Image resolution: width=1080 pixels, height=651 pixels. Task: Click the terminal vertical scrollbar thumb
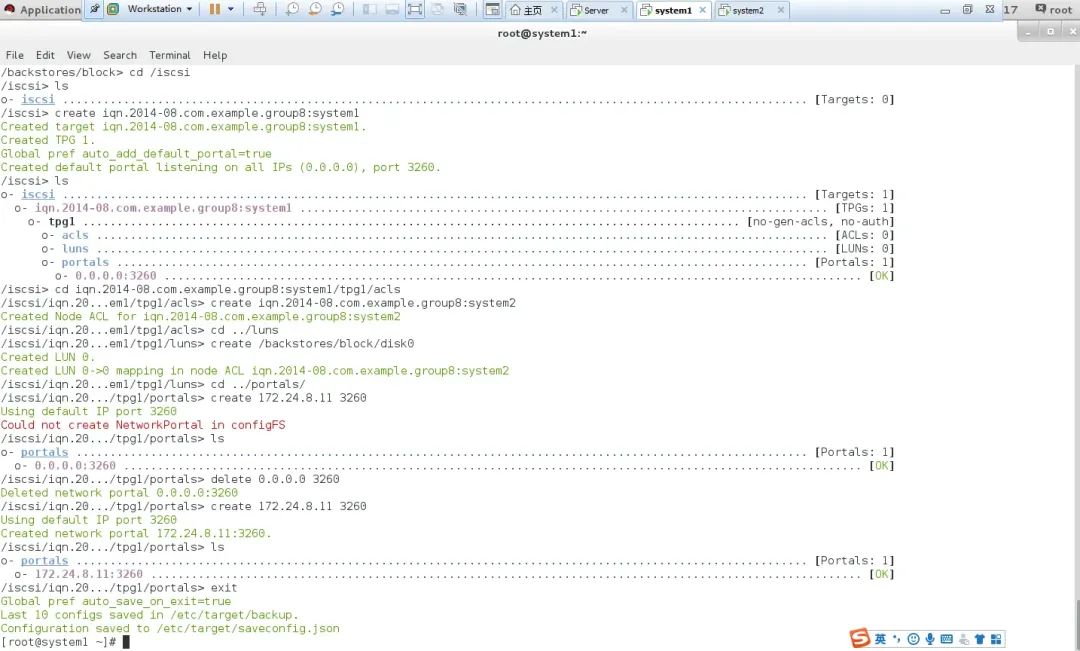(x=1076, y=625)
